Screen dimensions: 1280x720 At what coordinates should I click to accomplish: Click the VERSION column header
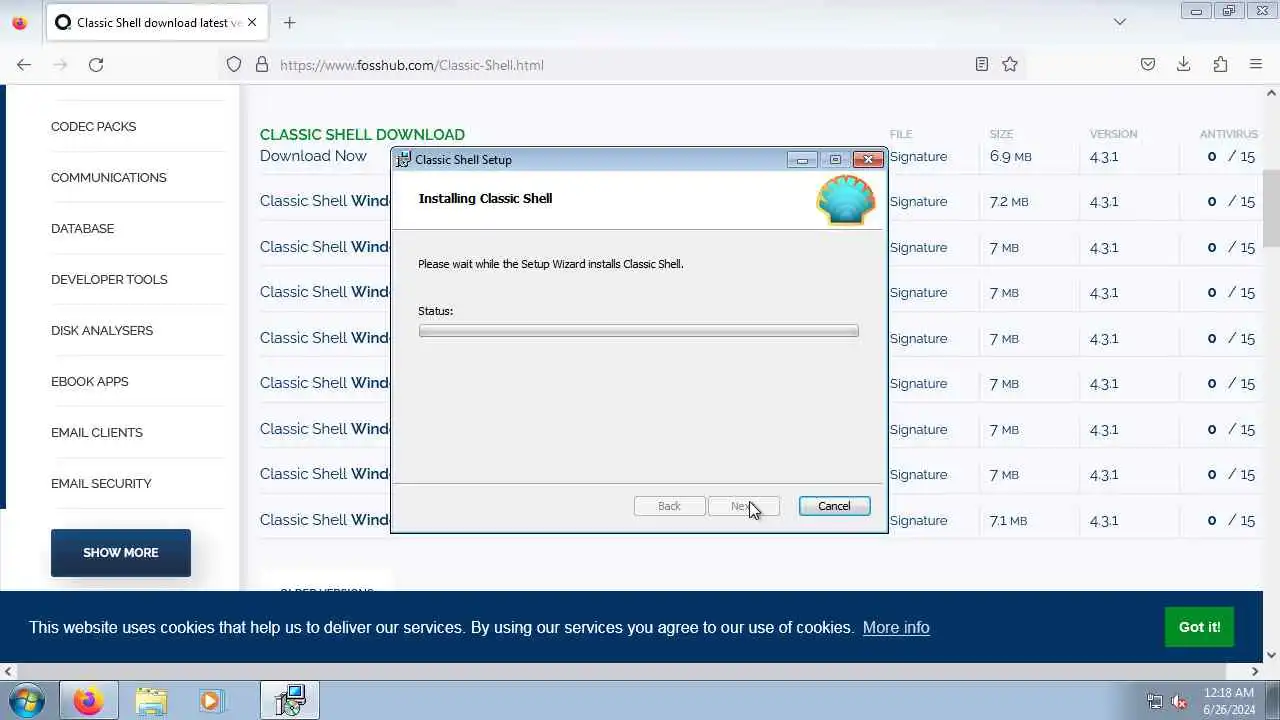[x=1113, y=134]
